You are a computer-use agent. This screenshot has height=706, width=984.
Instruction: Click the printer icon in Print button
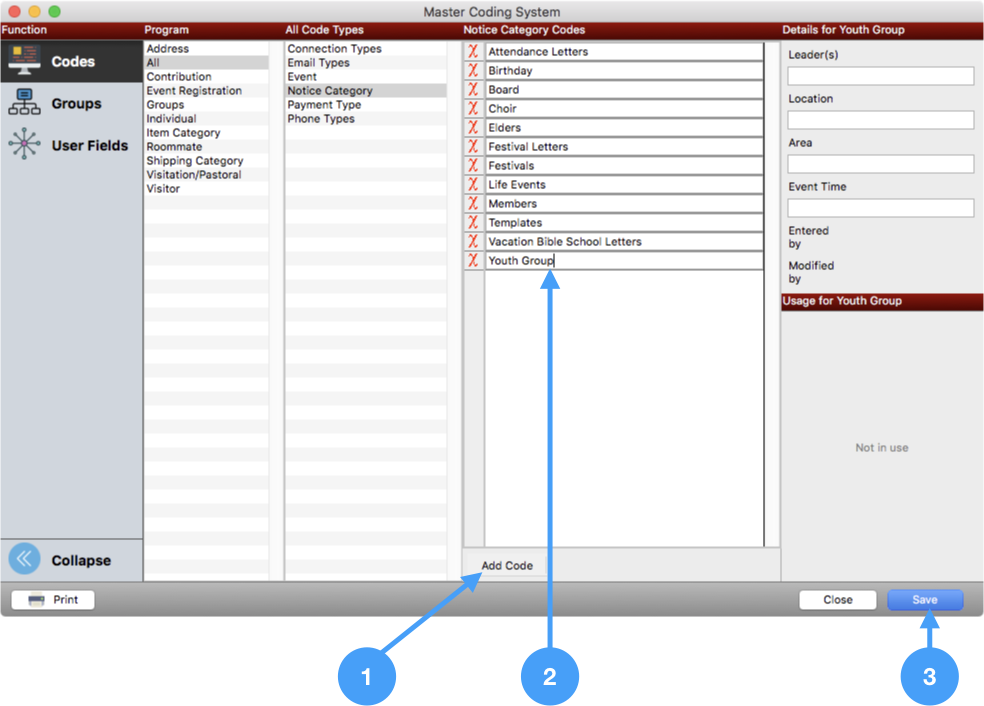point(36,600)
